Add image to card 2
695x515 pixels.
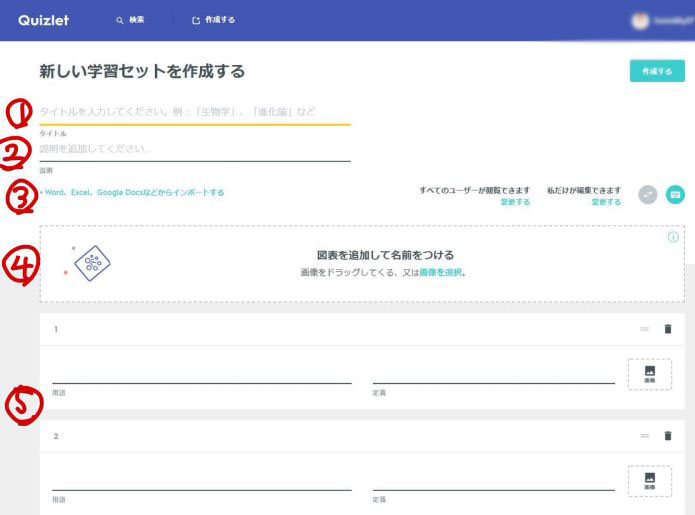click(649, 481)
